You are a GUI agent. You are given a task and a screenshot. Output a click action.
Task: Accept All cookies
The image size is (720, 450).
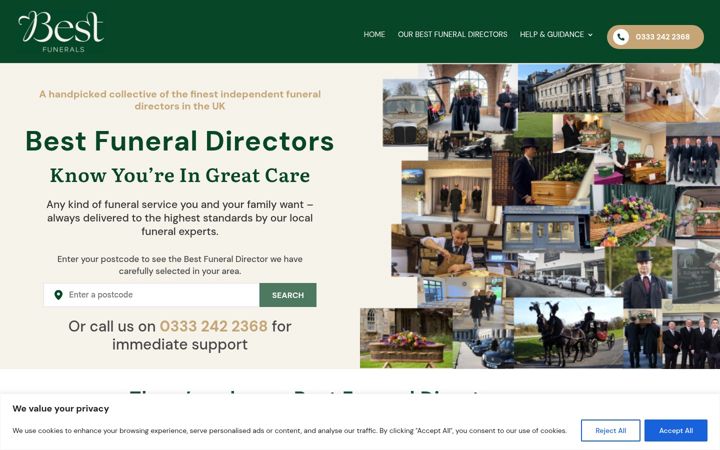coord(675,430)
